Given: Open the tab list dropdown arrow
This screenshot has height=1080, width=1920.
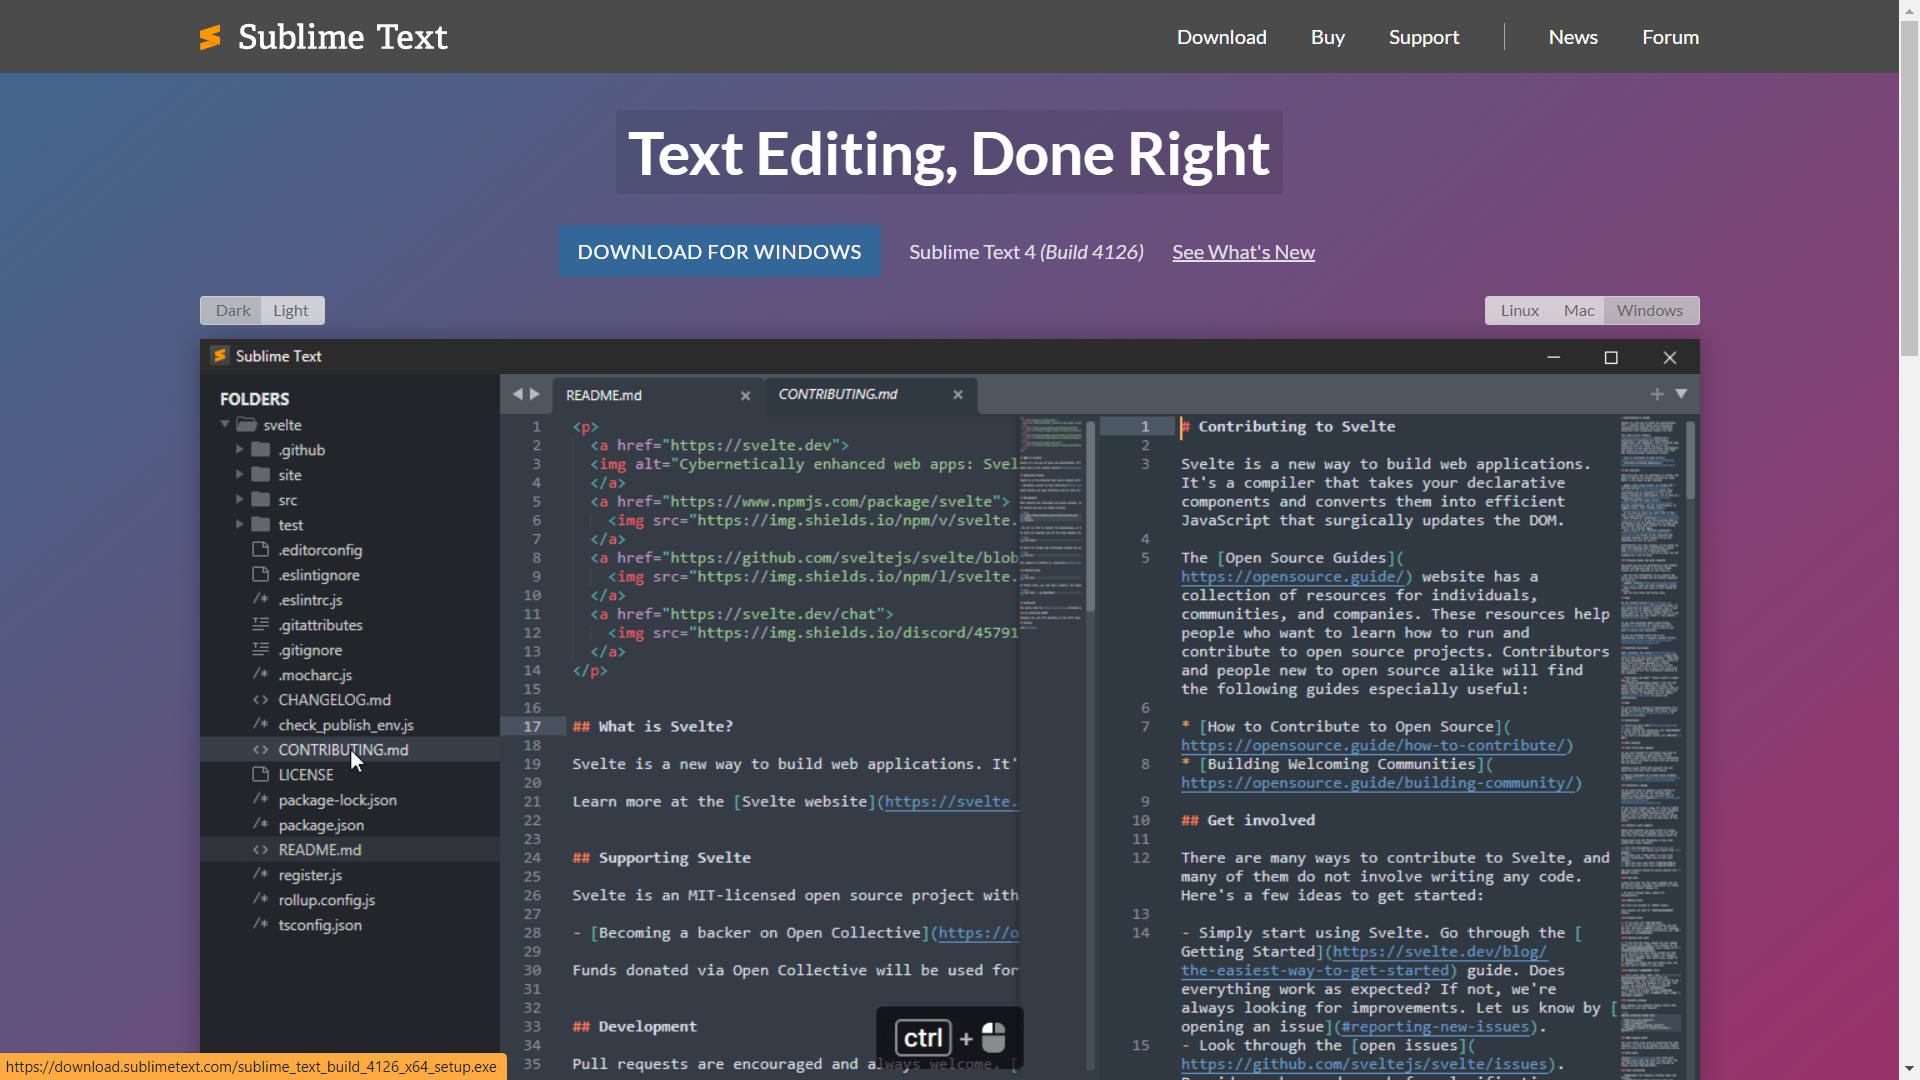Looking at the screenshot, I should coord(1681,395).
